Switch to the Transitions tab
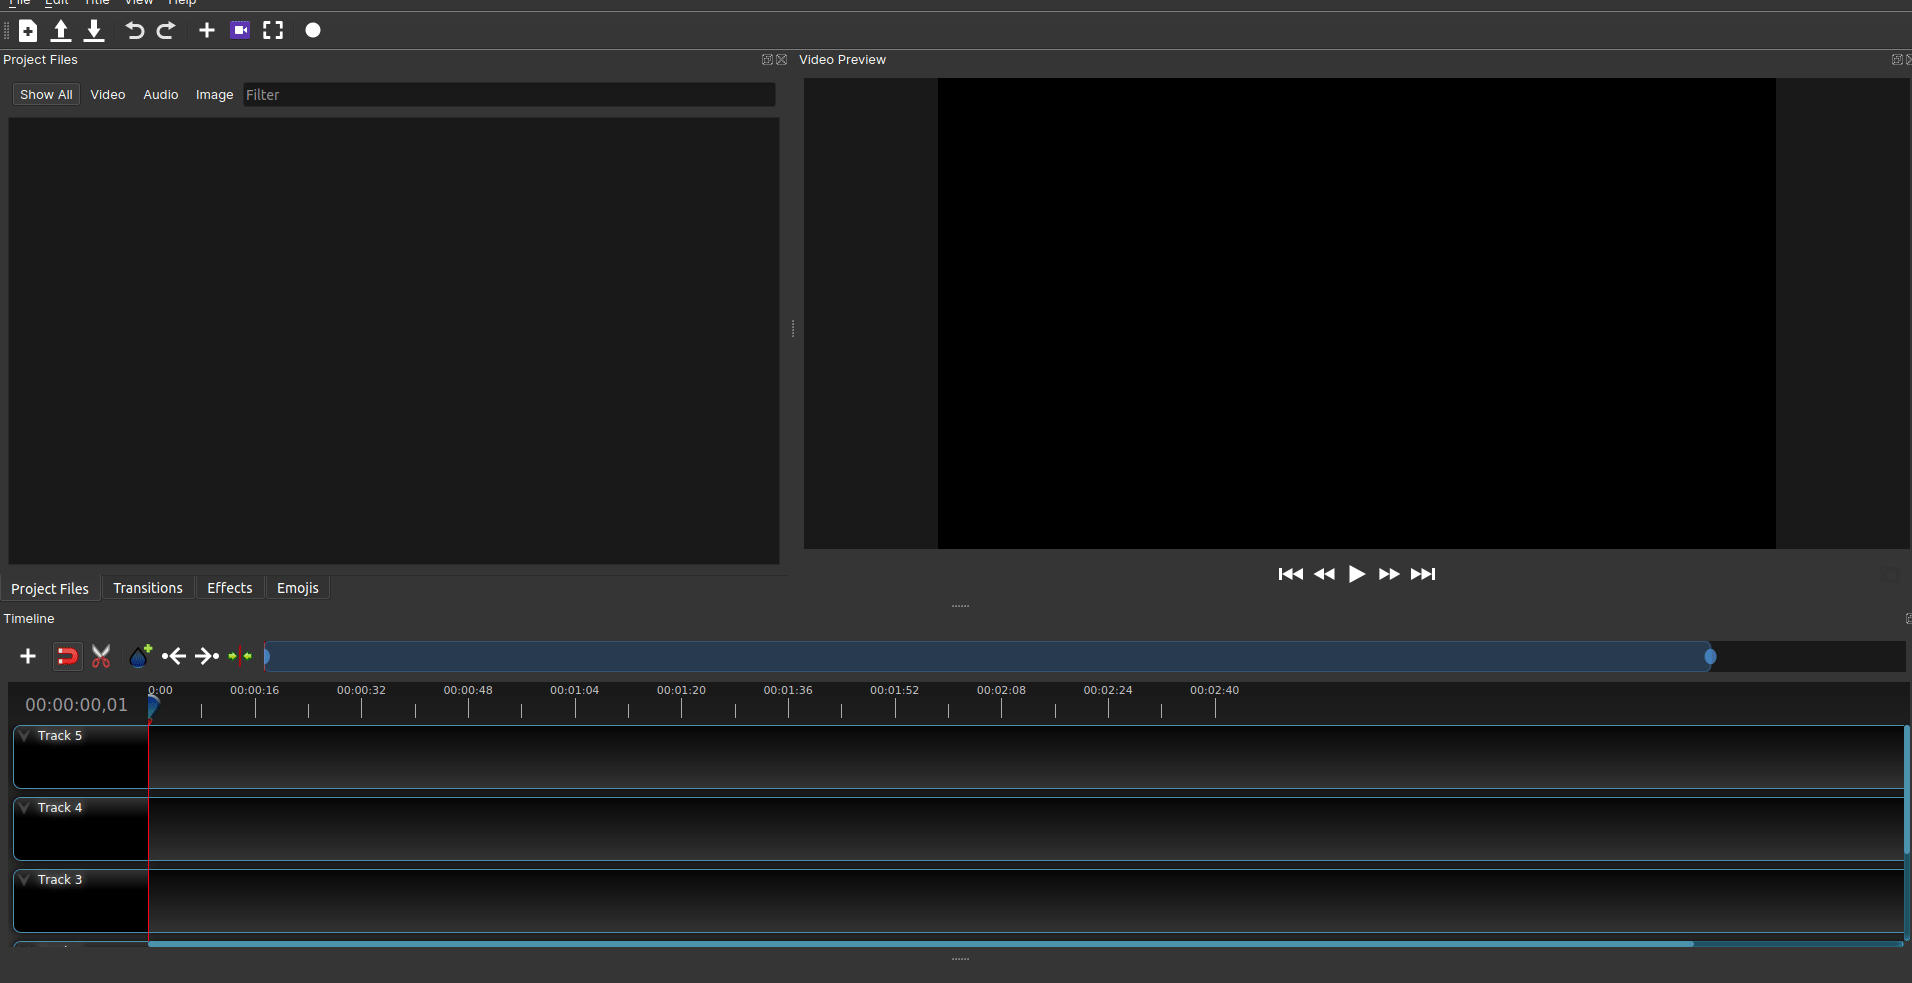 click(x=147, y=587)
